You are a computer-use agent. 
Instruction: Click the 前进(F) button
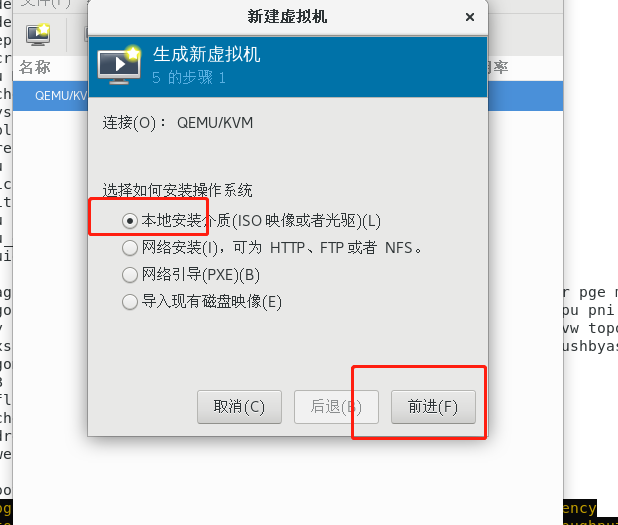tap(433, 407)
